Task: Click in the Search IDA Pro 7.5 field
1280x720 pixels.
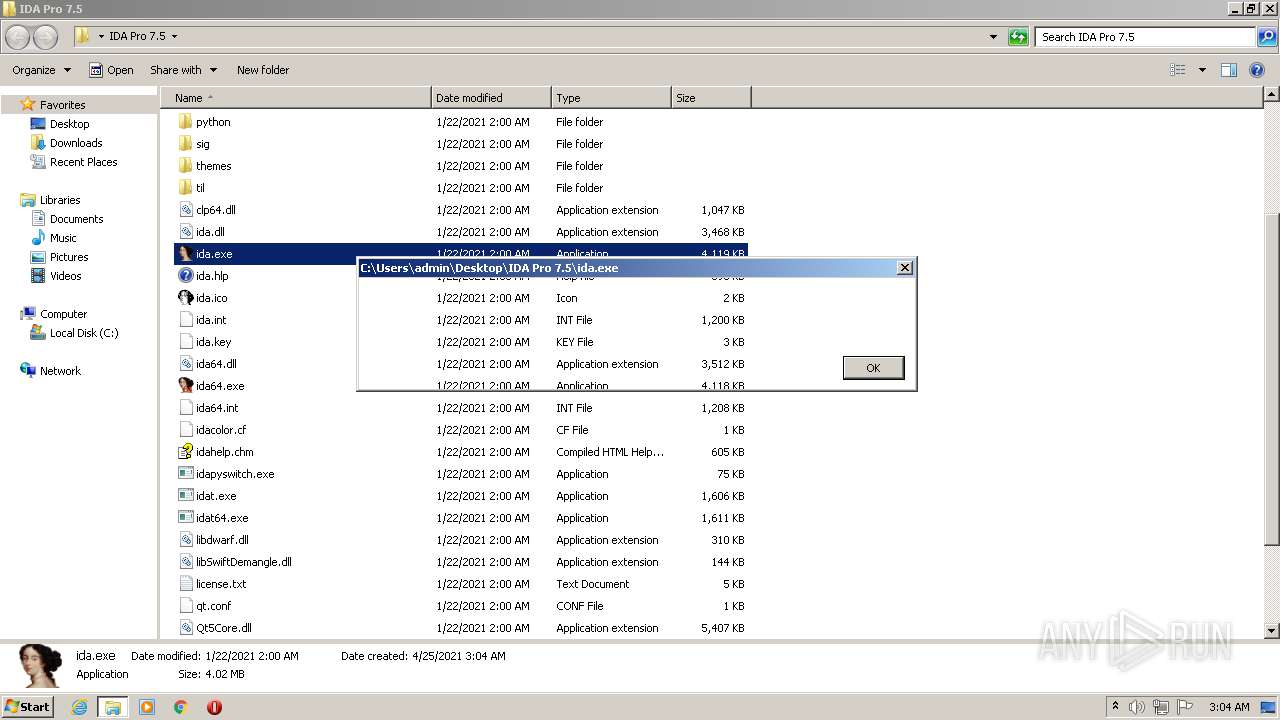Action: (1145, 37)
